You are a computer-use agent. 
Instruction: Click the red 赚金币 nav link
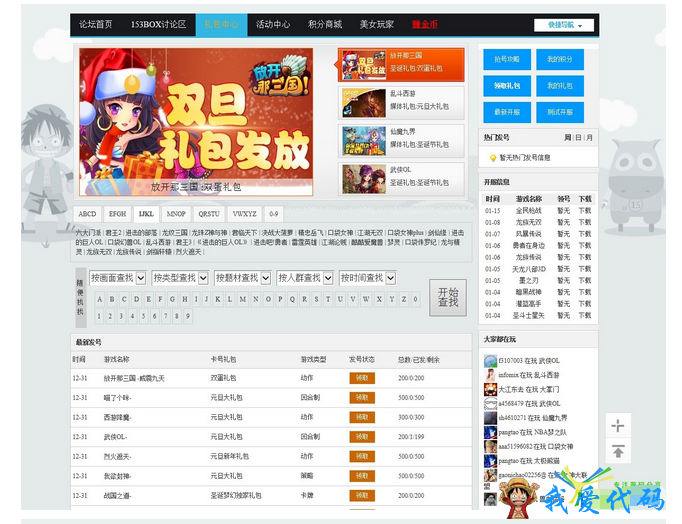(x=425, y=24)
